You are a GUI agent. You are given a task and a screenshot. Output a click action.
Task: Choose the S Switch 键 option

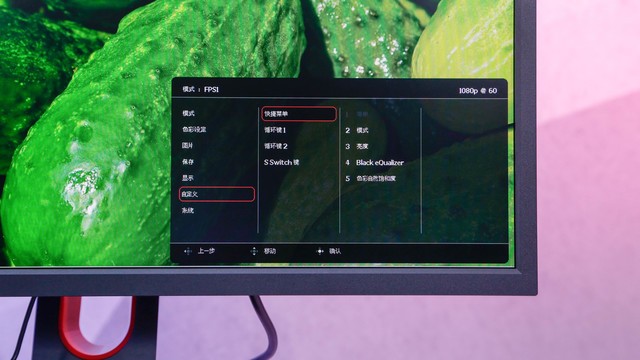281,162
